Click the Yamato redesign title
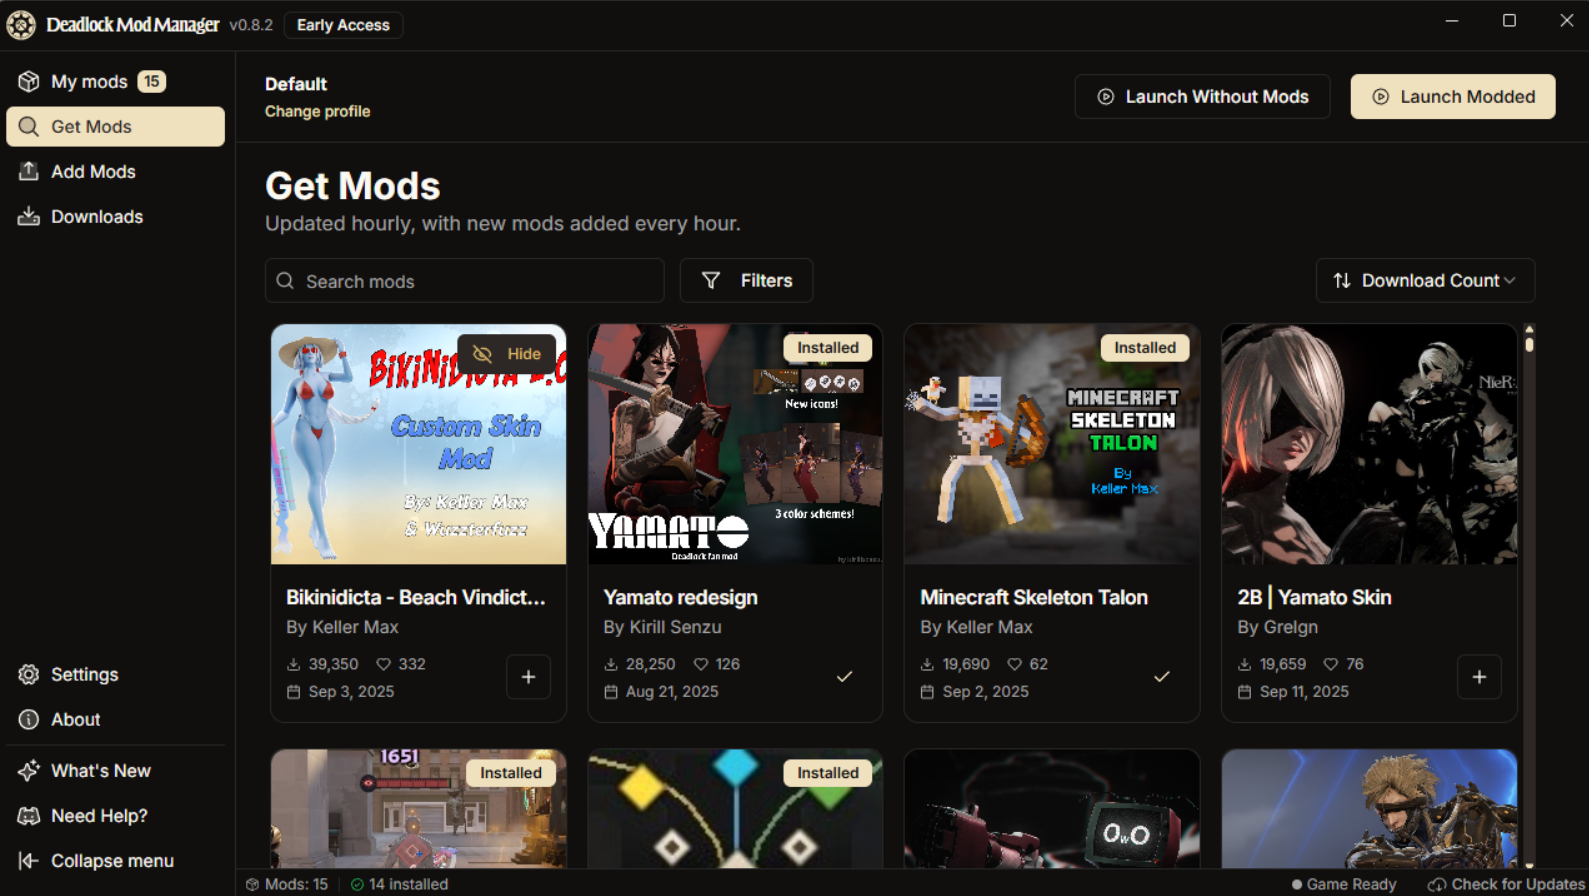The image size is (1589, 896). (680, 597)
